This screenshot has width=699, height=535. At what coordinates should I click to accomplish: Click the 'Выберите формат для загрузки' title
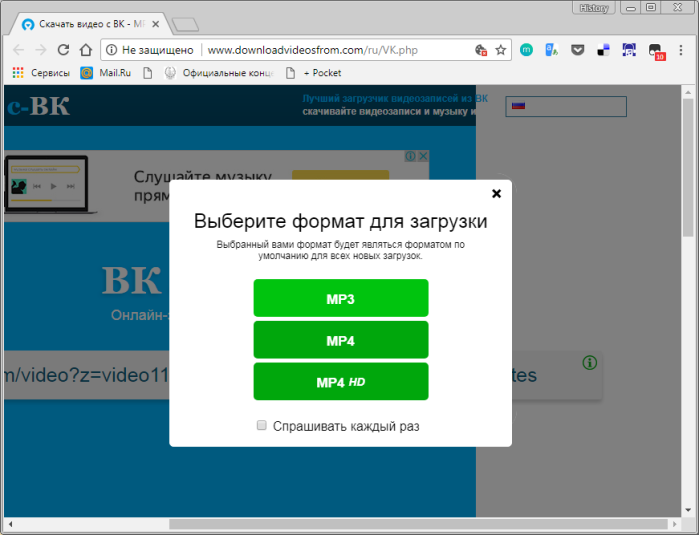coord(341,221)
